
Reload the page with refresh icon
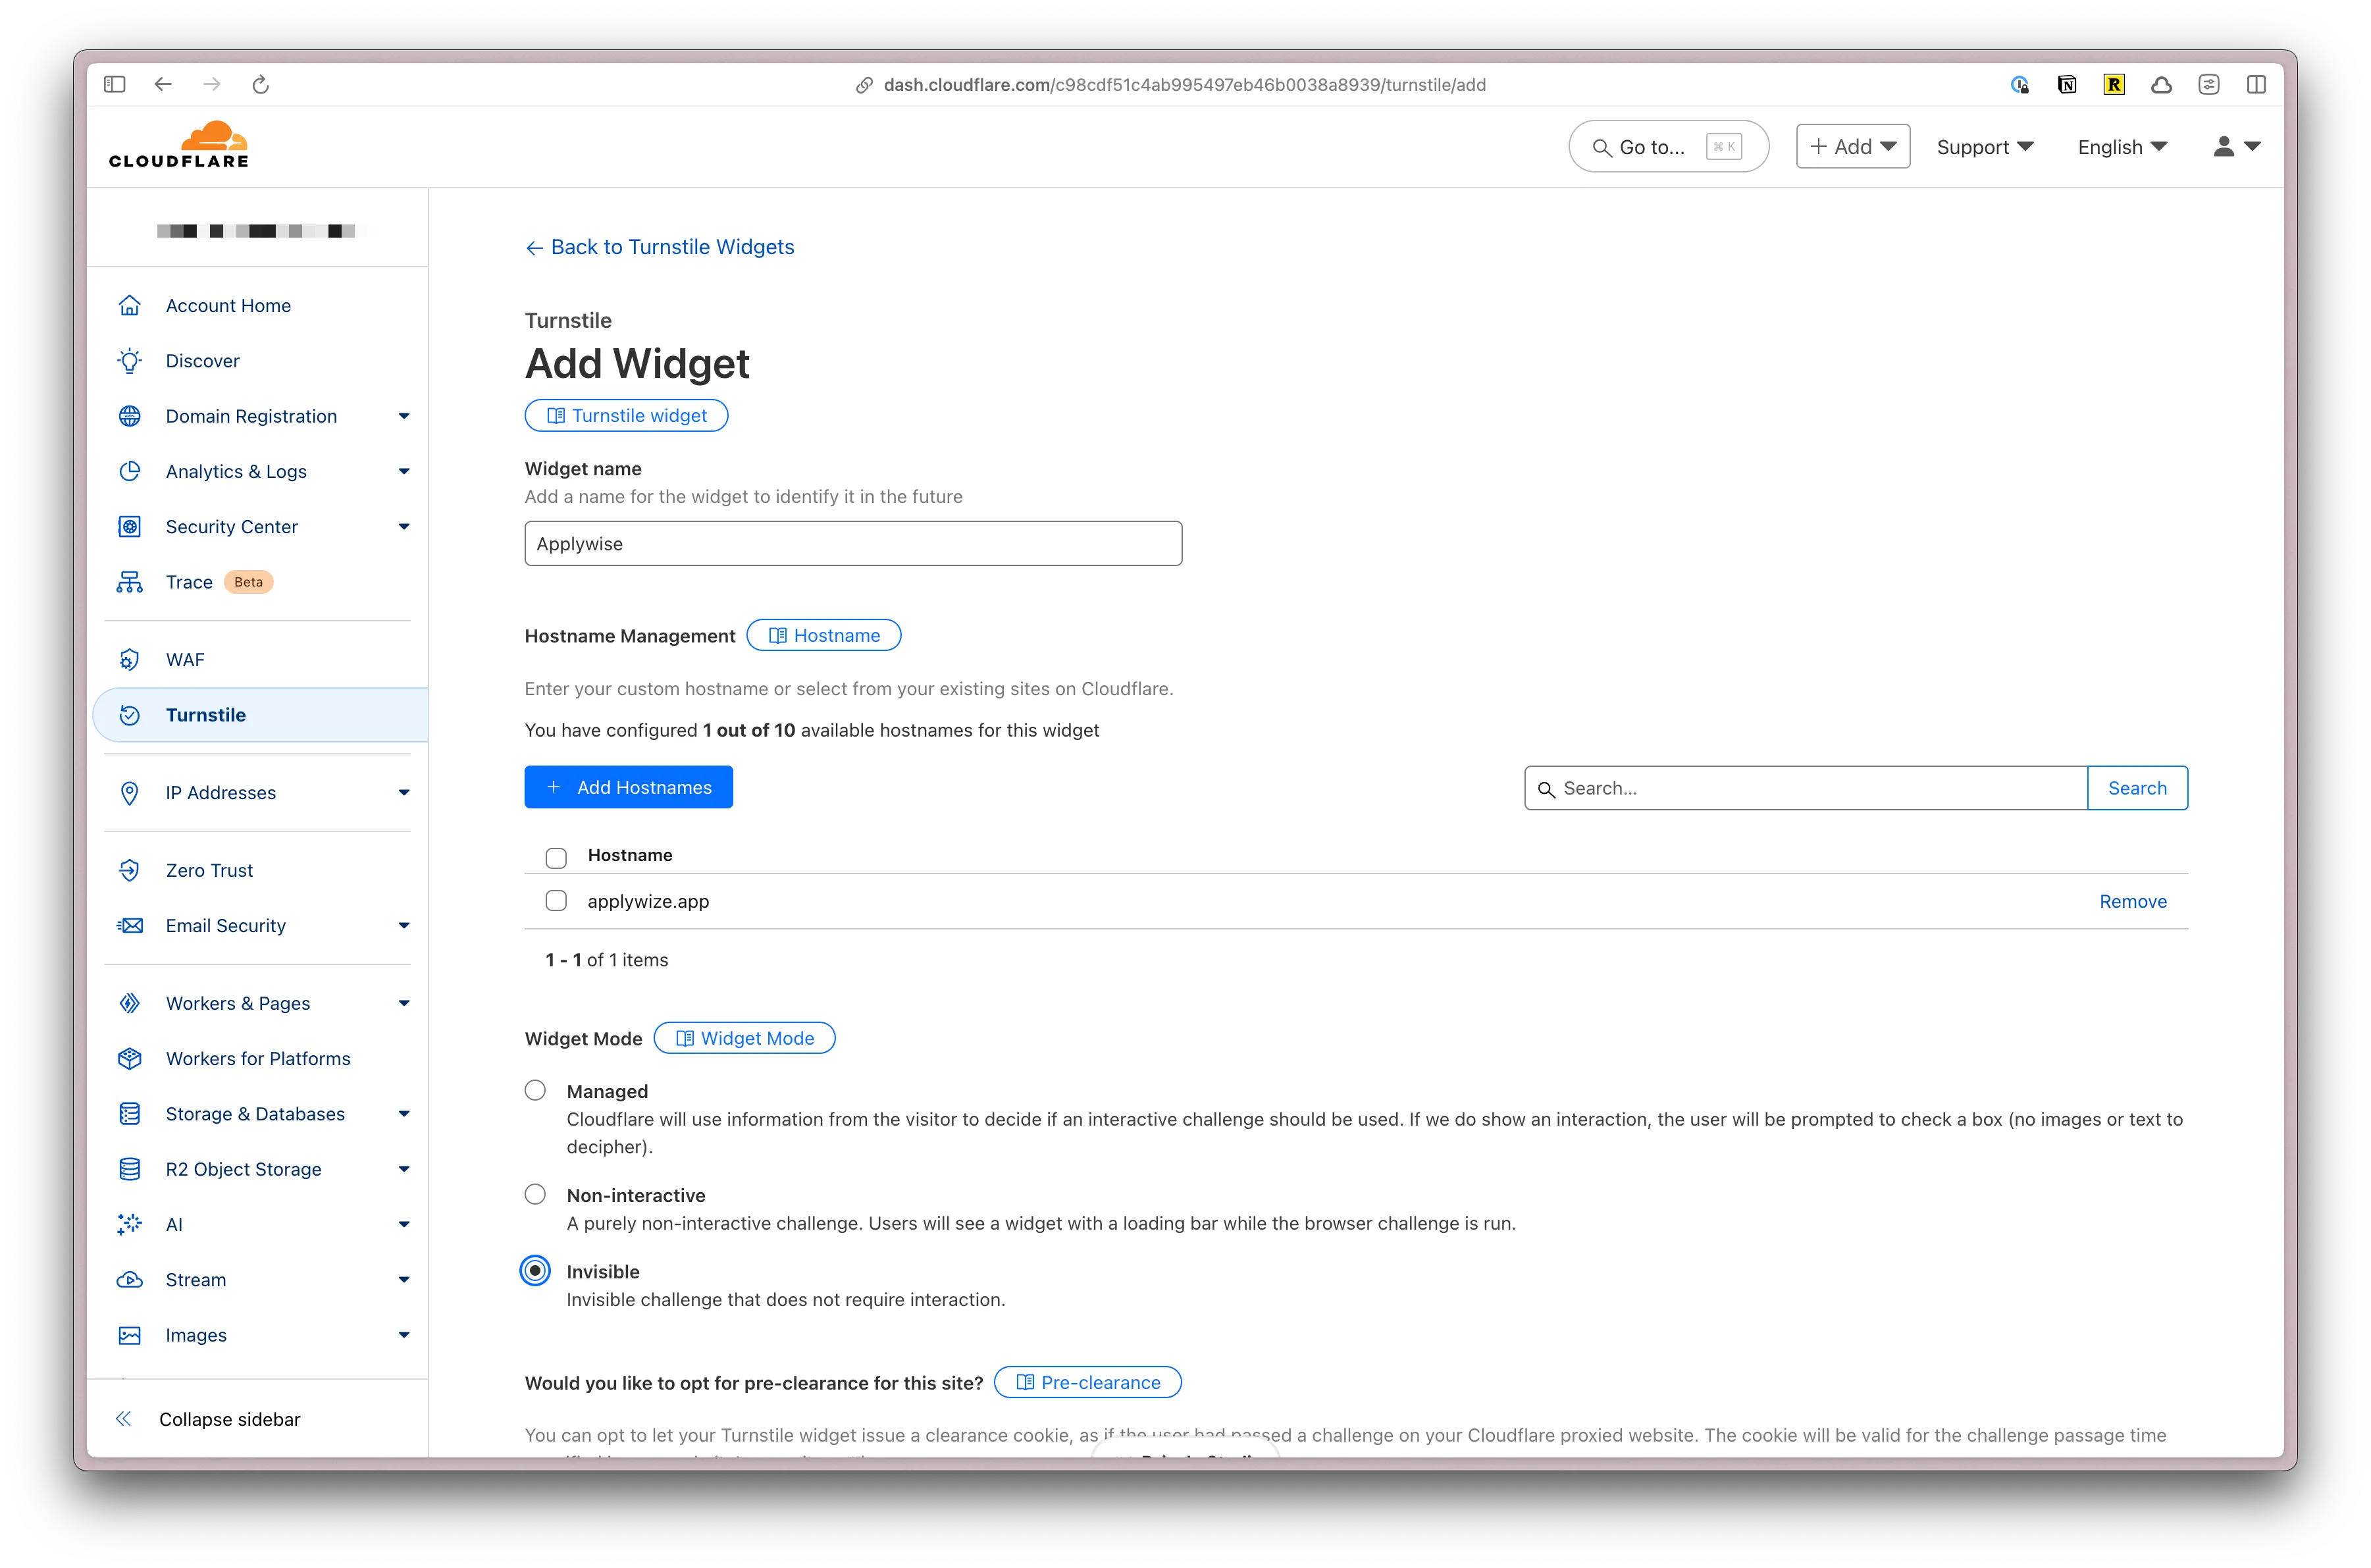coord(261,84)
